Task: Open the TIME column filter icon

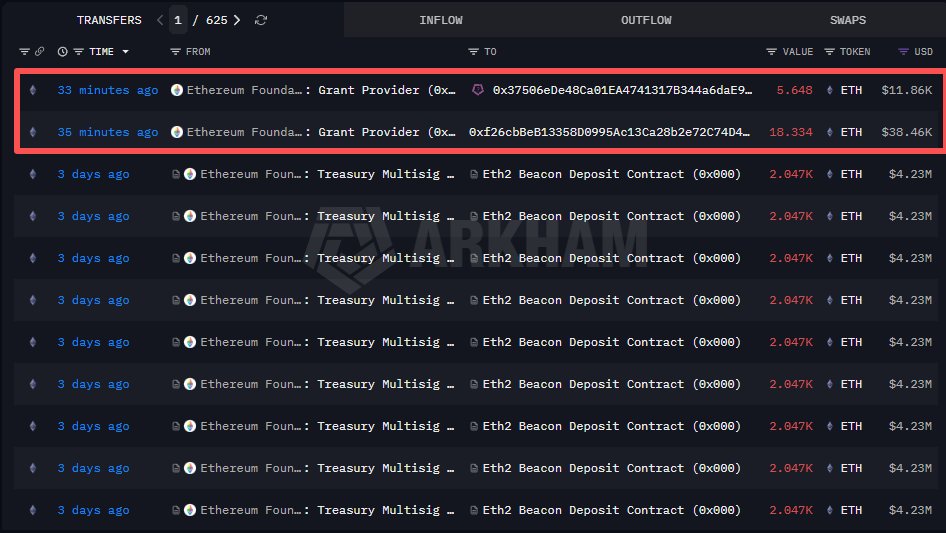Action: (x=78, y=52)
